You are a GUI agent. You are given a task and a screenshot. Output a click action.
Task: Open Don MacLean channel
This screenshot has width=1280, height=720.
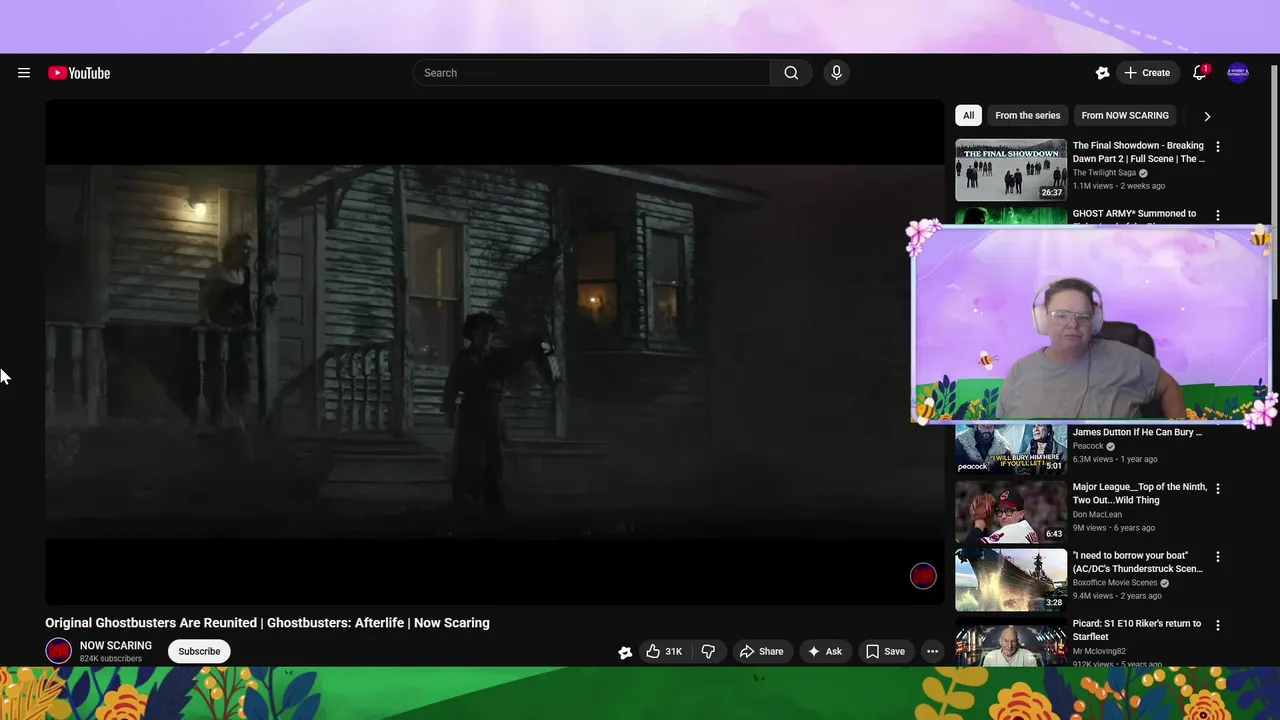(x=1096, y=515)
